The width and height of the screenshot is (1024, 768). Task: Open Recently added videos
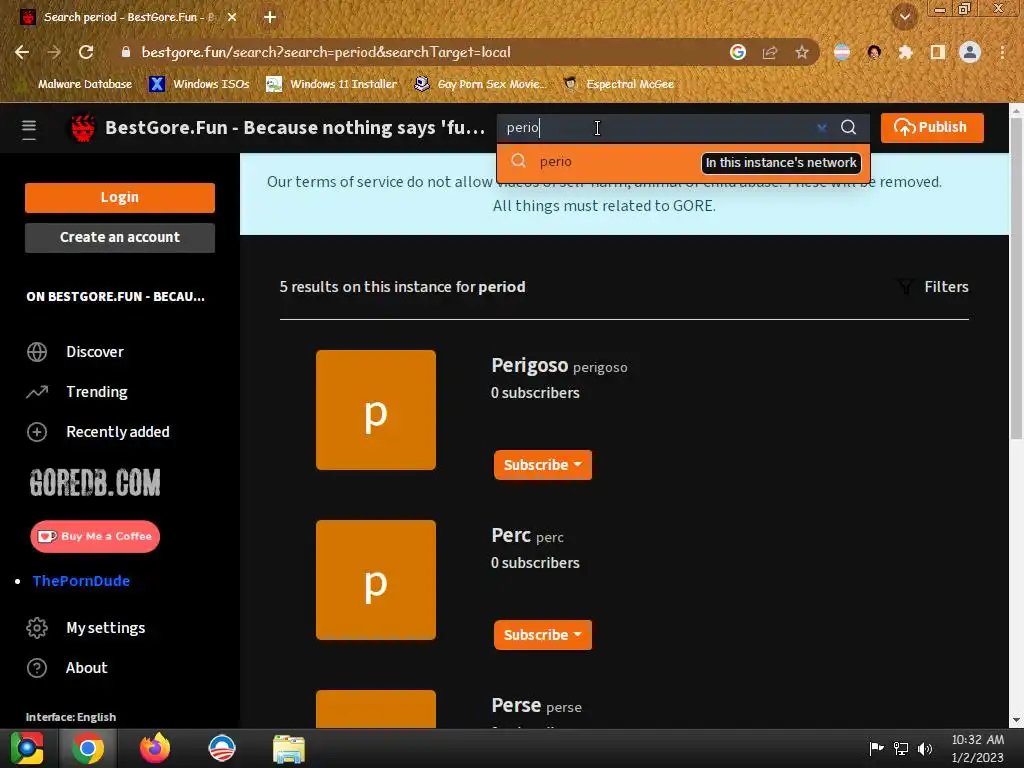tap(118, 432)
